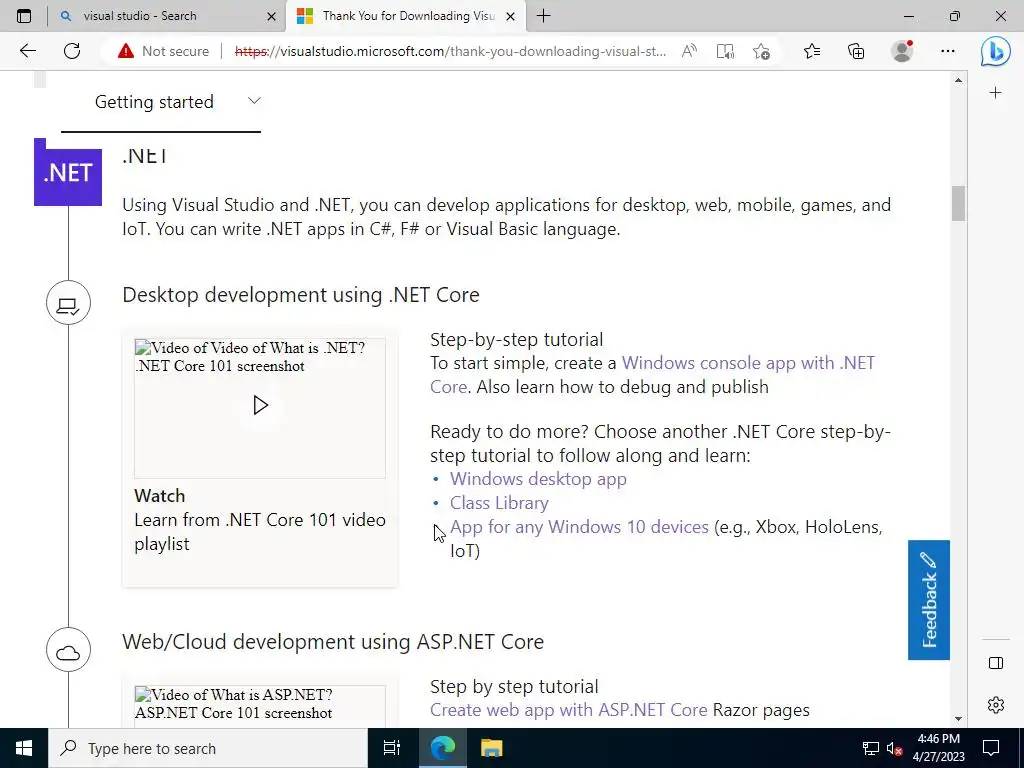
Task: Click the Desktop development using .NET Core heading
Action: [x=300, y=295]
